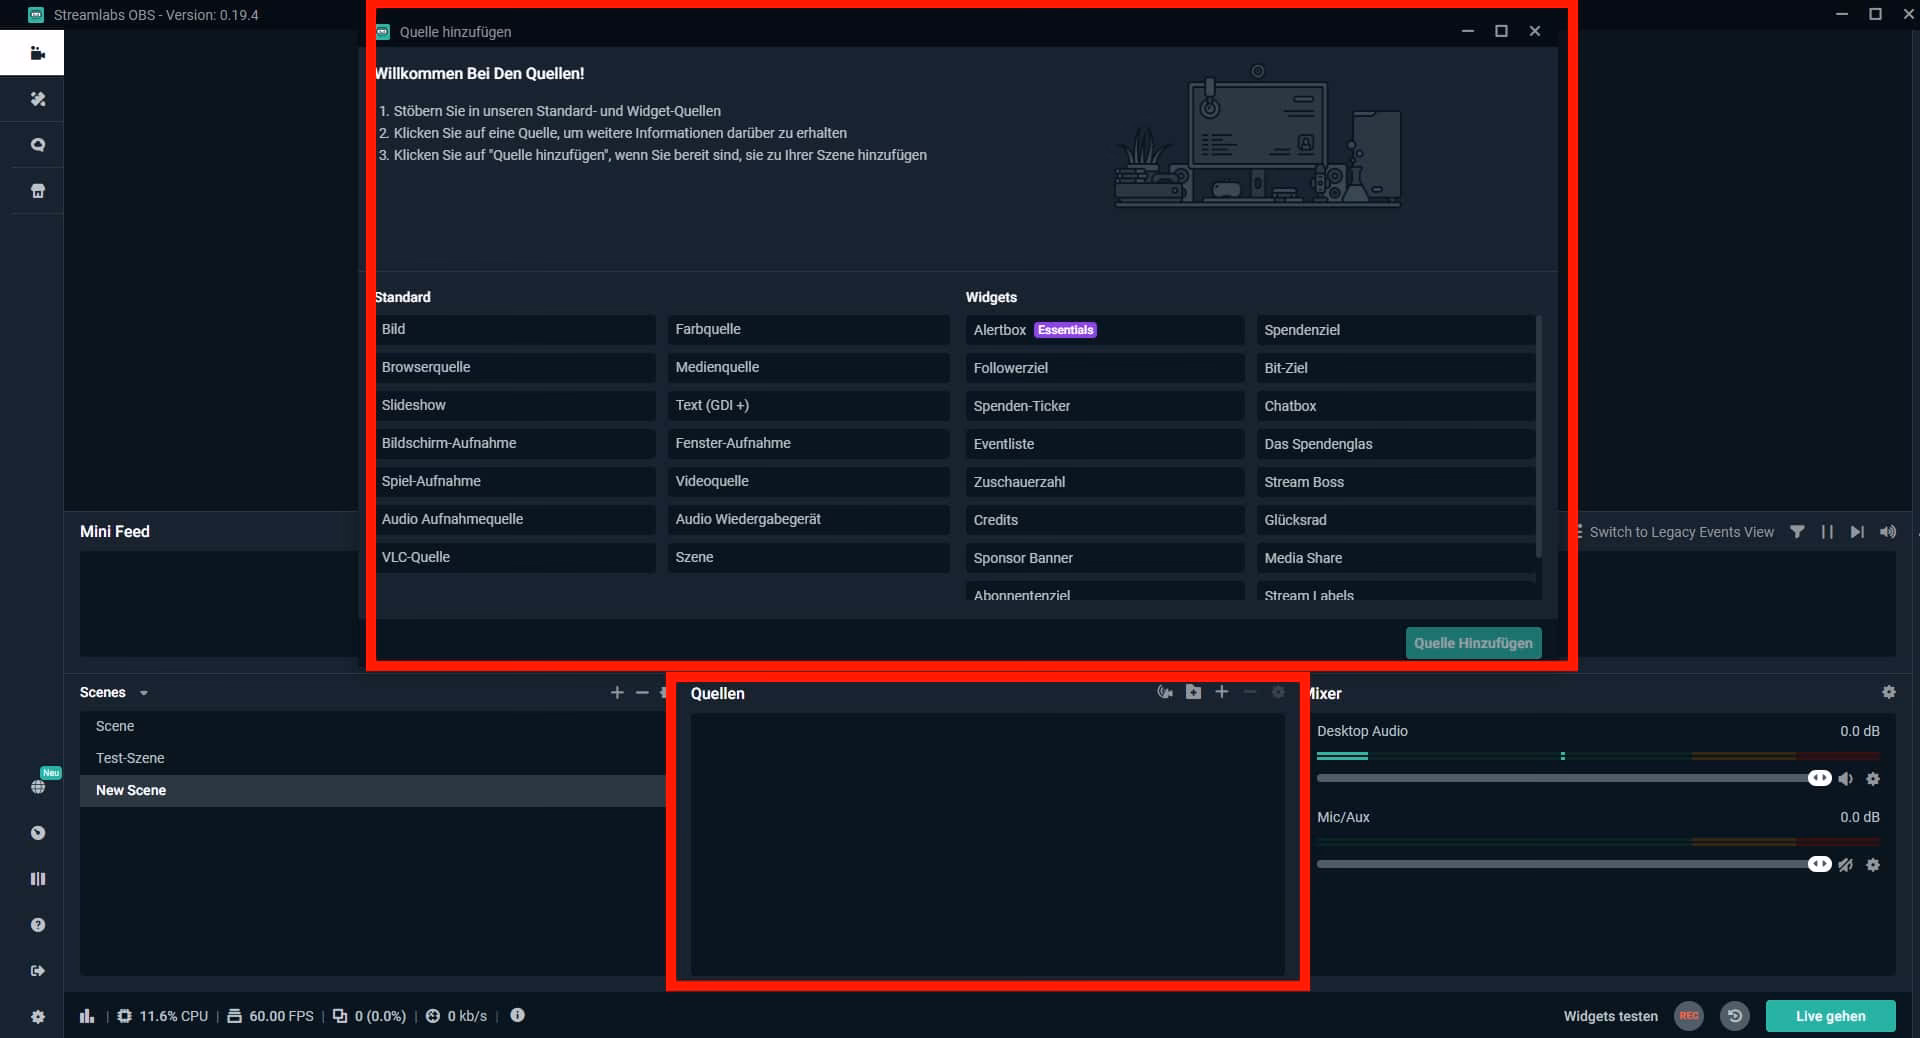Open the Scenes dropdown arrow
This screenshot has height=1038, width=1920.
(x=142, y=693)
